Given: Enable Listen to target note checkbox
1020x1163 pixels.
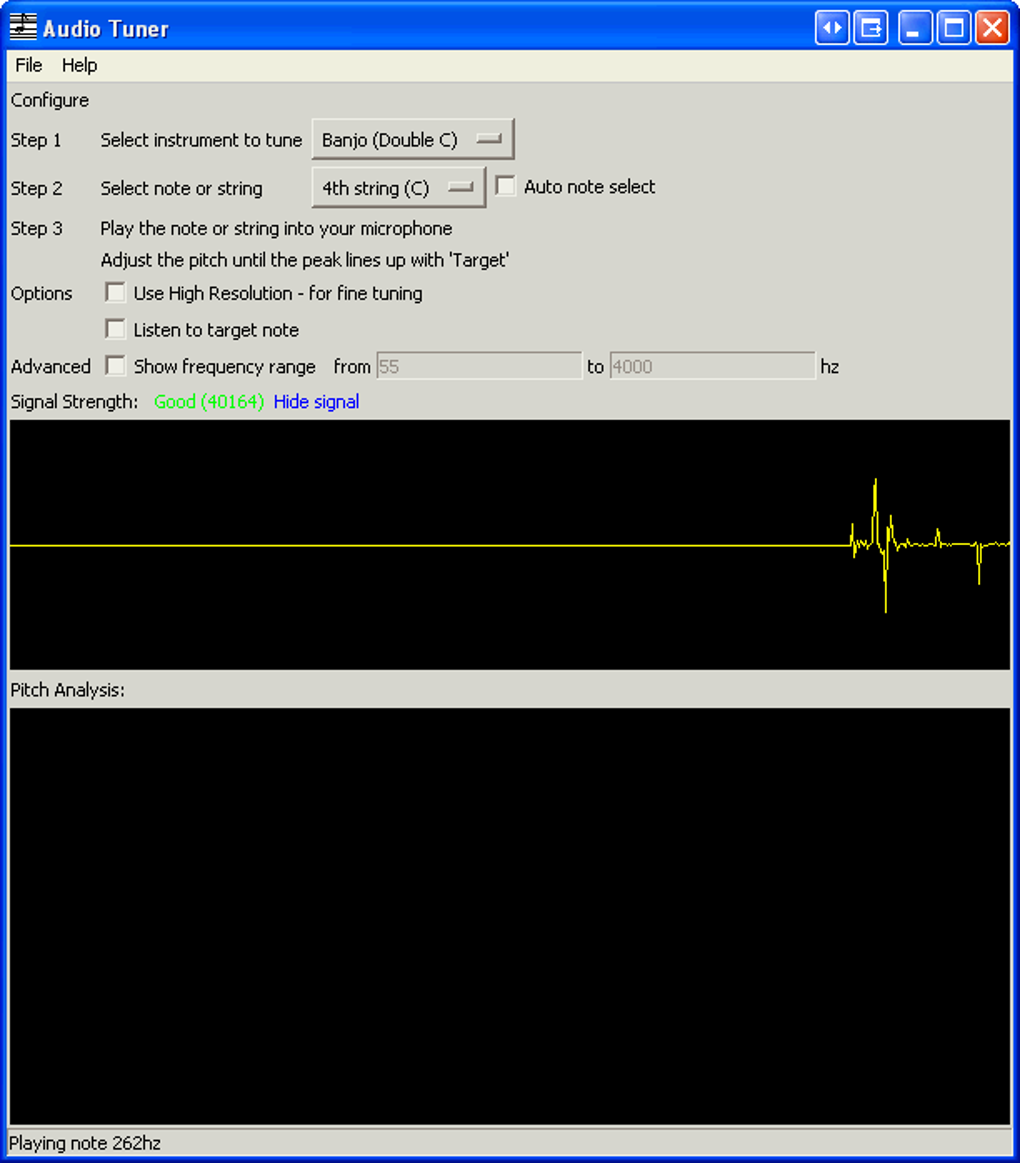Looking at the screenshot, I should pyautogui.click(x=115, y=329).
